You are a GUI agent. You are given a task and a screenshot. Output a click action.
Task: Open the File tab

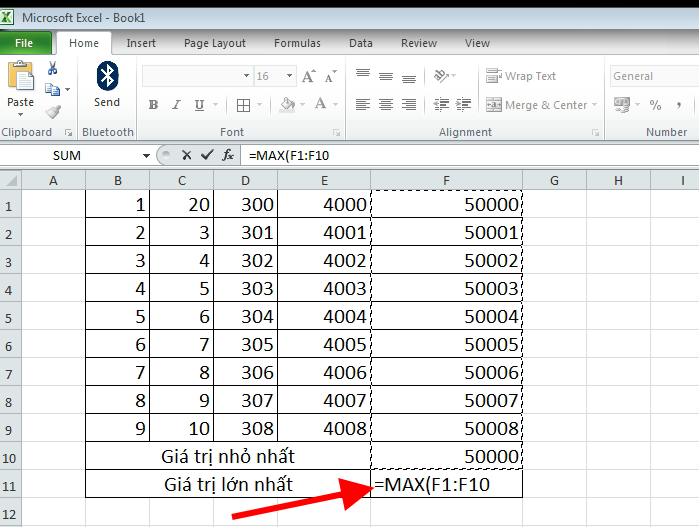[x=24, y=43]
